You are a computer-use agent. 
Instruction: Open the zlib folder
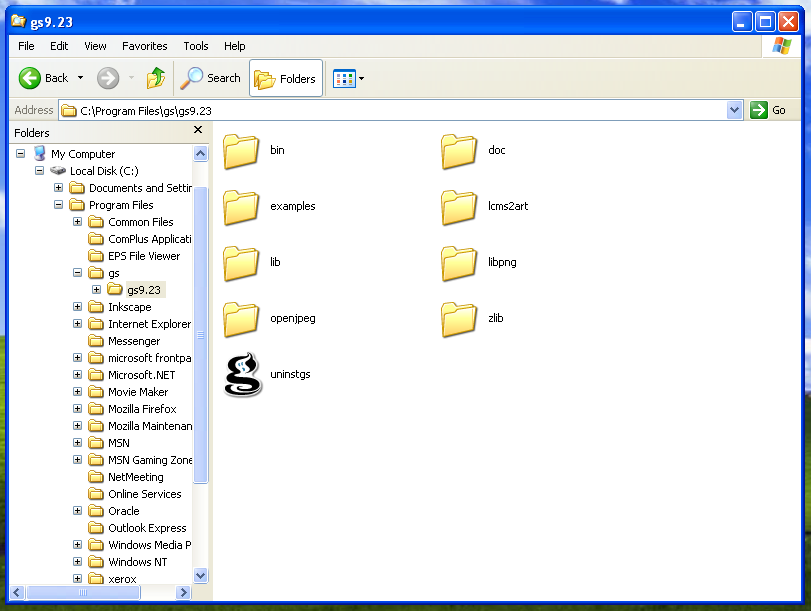(472, 319)
